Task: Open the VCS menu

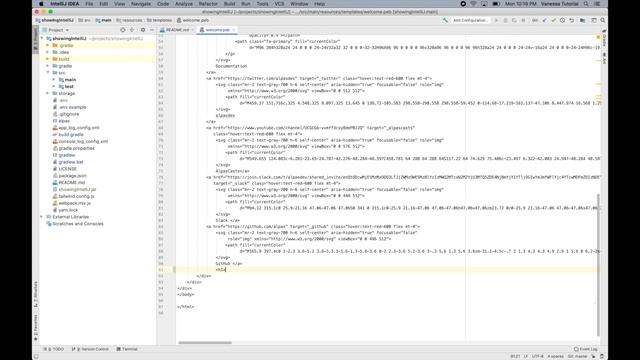Action: (x=279, y=4)
